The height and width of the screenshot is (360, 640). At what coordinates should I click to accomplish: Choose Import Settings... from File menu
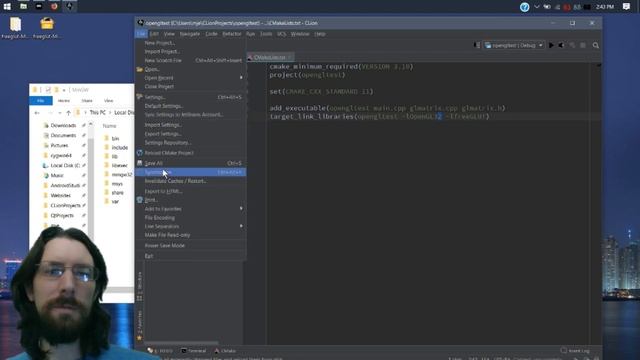(191, 125)
